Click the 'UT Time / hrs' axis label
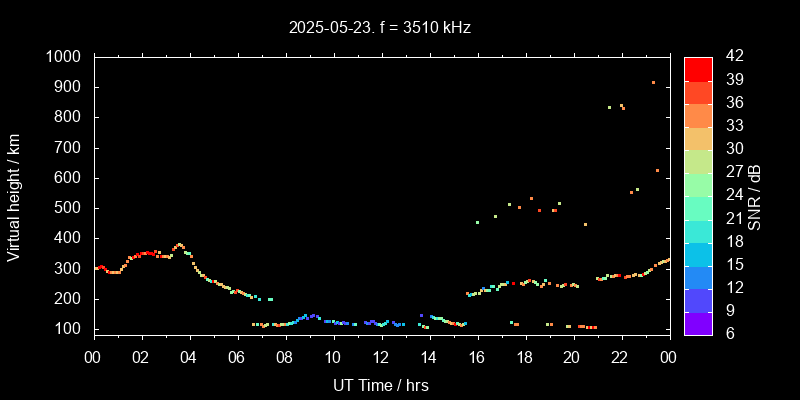The height and width of the screenshot is (400, 800). [381, 384]
